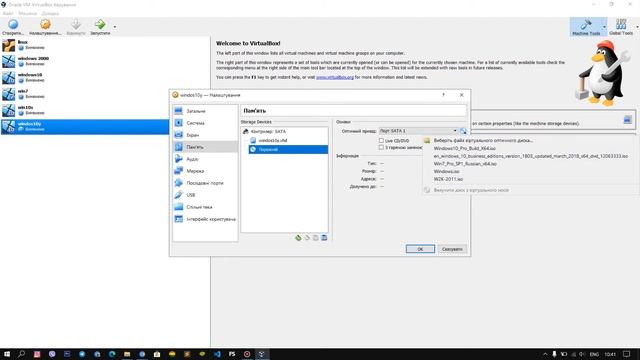
Task: Open the first menu bar item (File)
Action: click(8, 13)
